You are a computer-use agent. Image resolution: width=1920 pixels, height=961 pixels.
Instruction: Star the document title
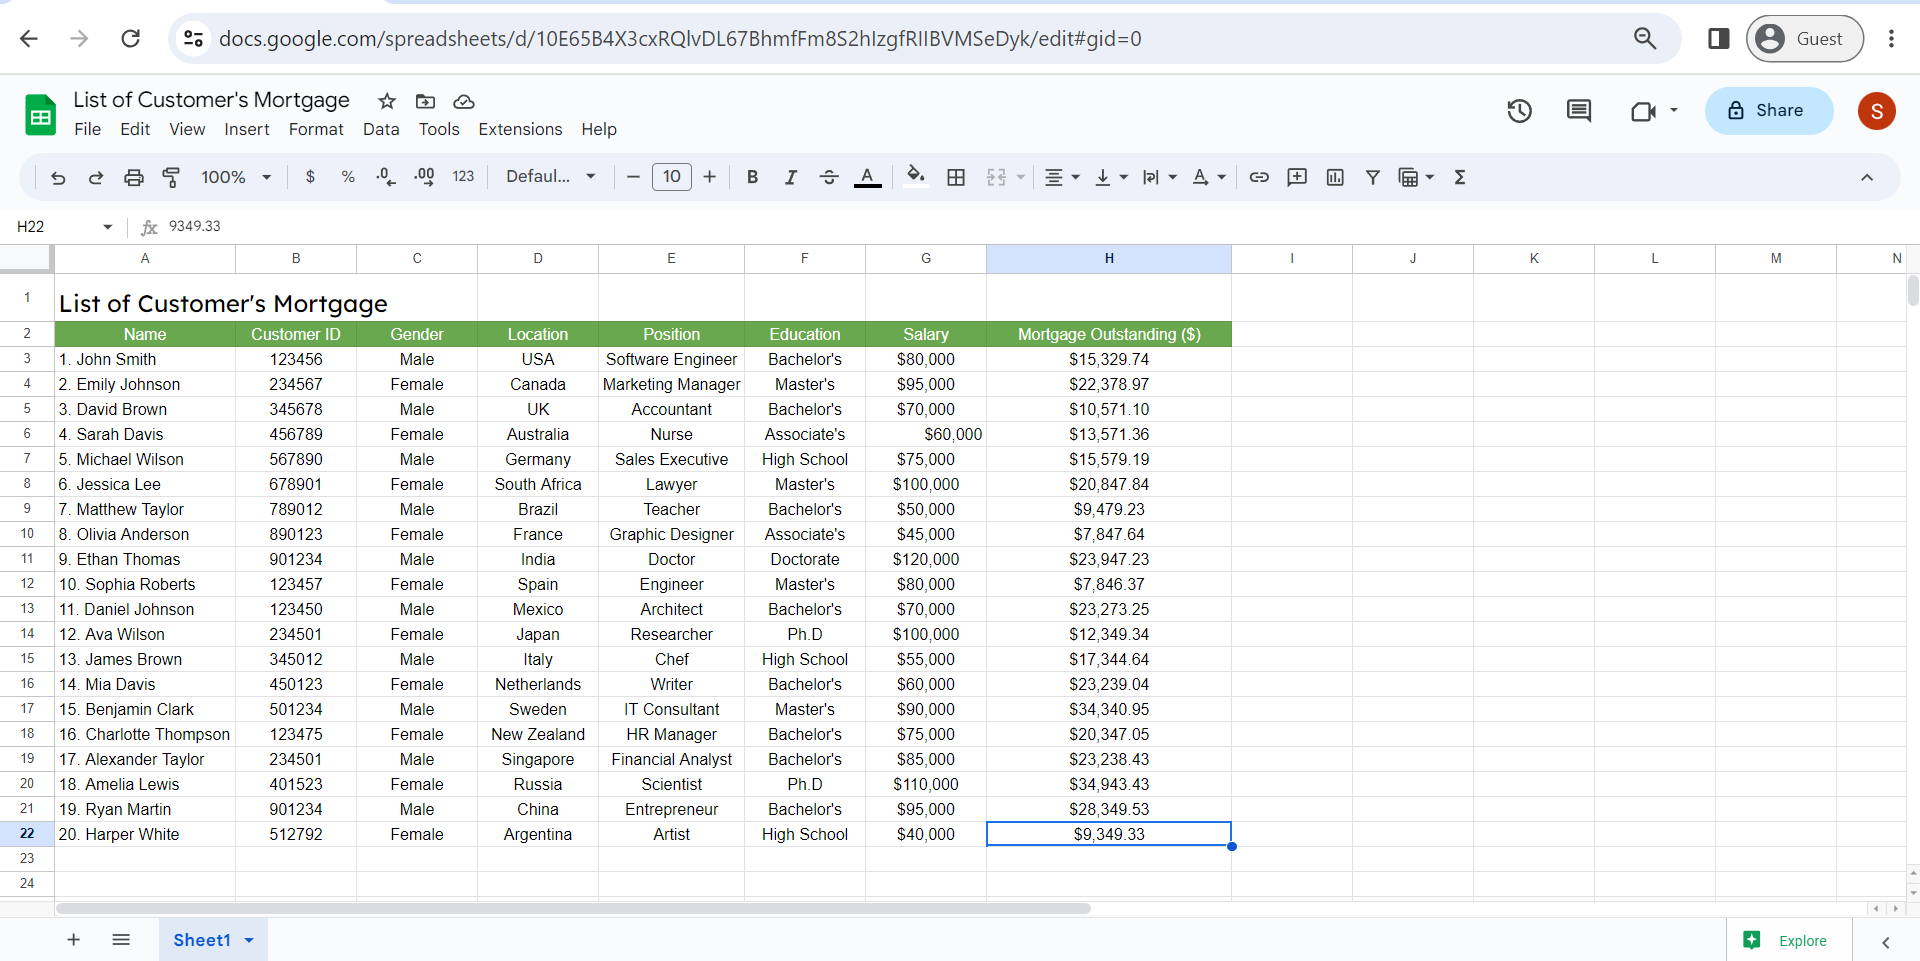[387, 101]
